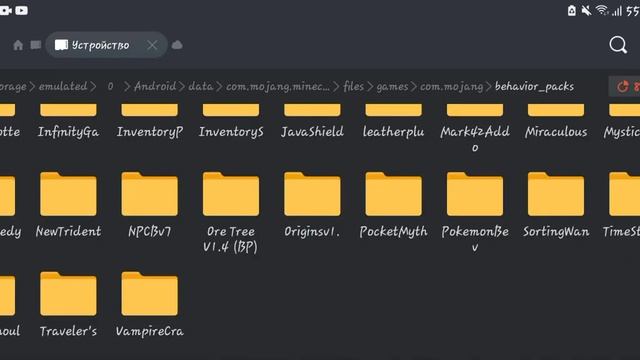640x360 pixels.
Task: Open the InventoryP folder
Action: tap(149, 121)
